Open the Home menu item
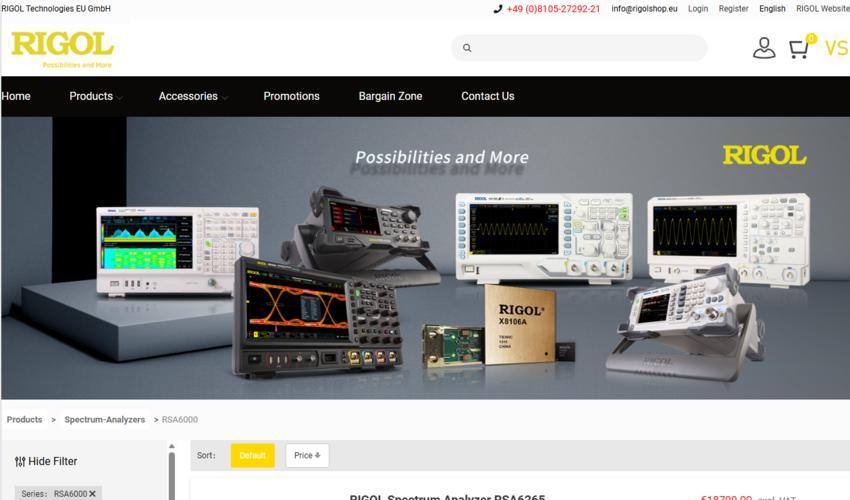The height and width of the screenshot is (500, 850). pos(16,96)
